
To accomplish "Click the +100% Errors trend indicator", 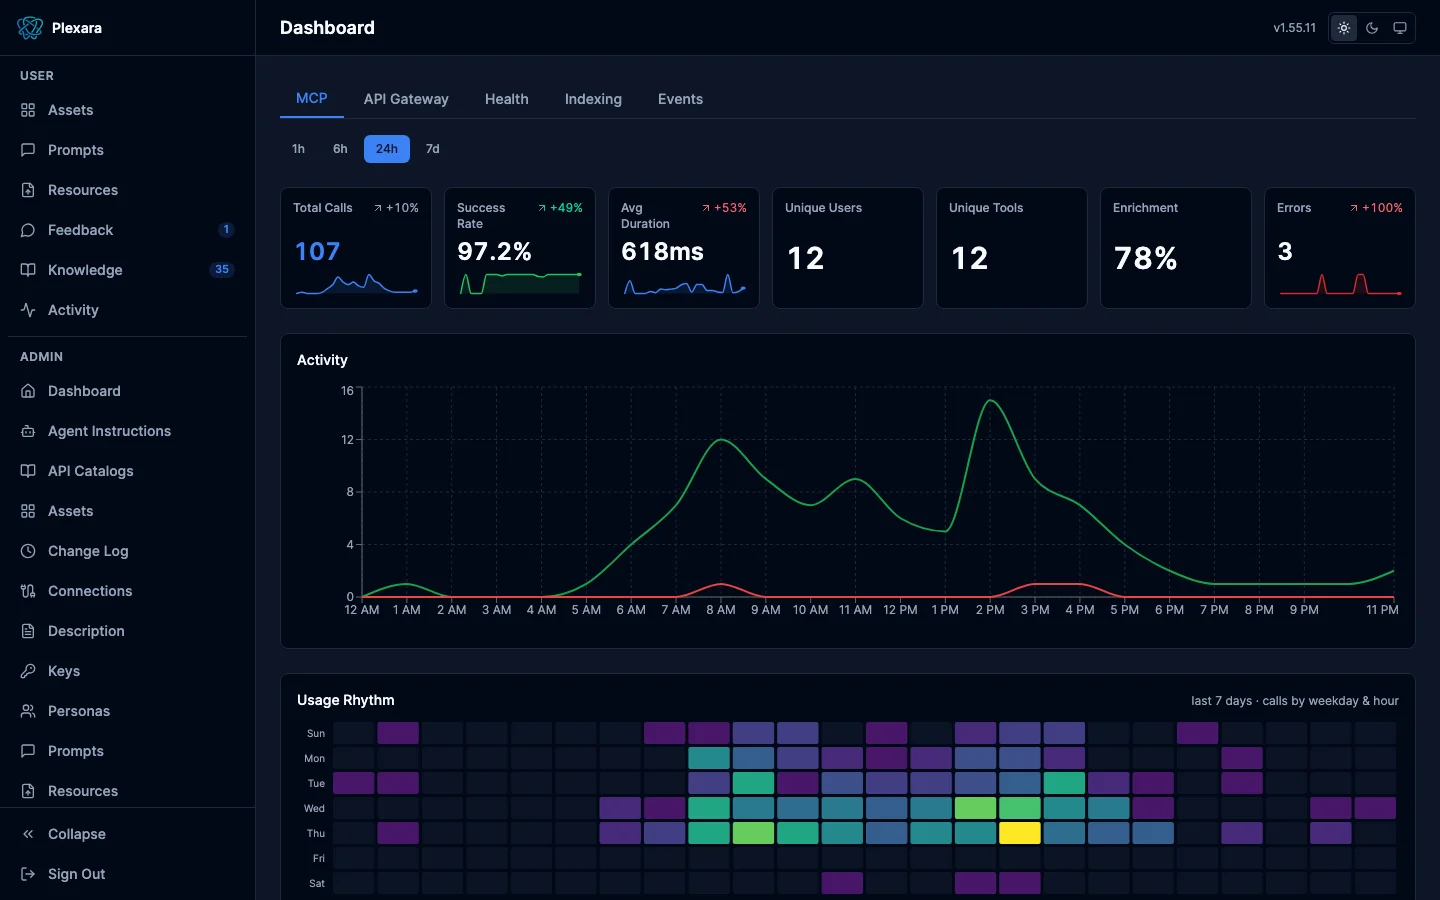I will click(x=1376, y=208).
